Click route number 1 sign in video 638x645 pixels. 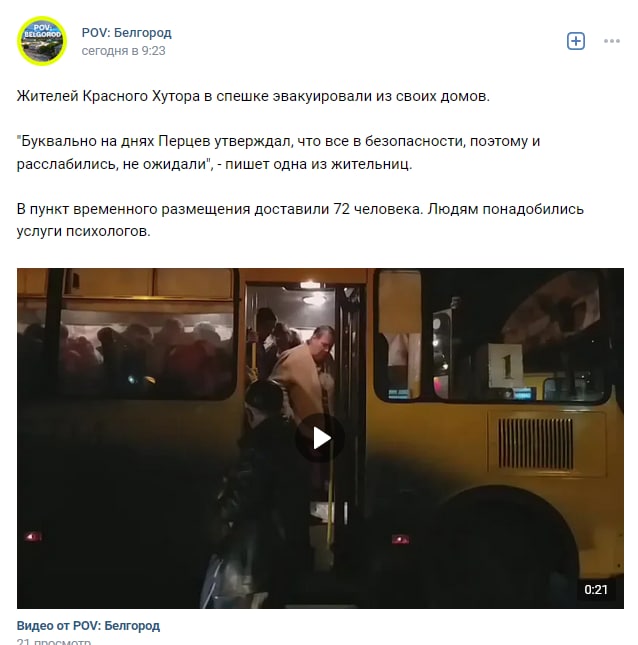506,366
